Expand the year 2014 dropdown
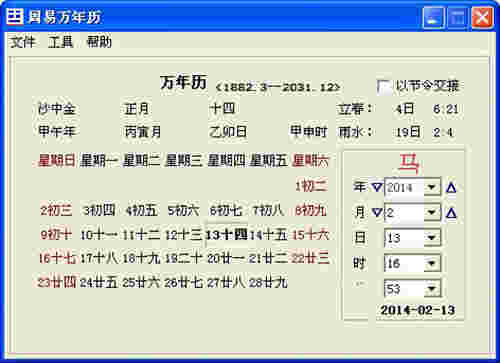The image size is (500, 363). (x=432, y=187)
